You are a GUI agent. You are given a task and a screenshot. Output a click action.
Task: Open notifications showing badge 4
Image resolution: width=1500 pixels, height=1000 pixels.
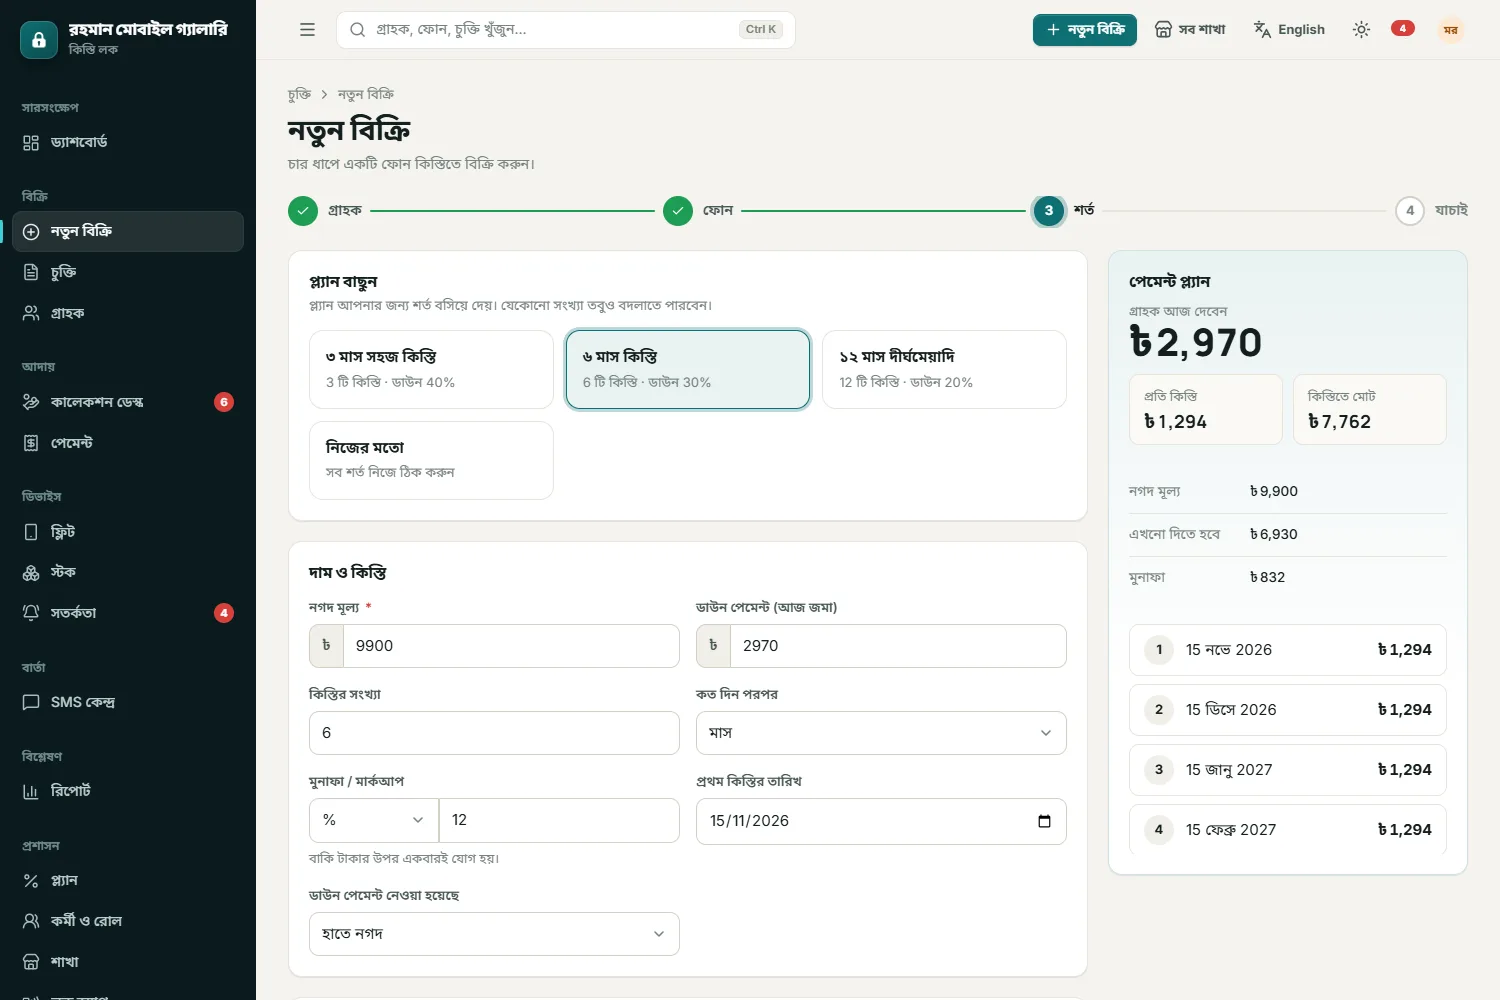[1402, 29]
